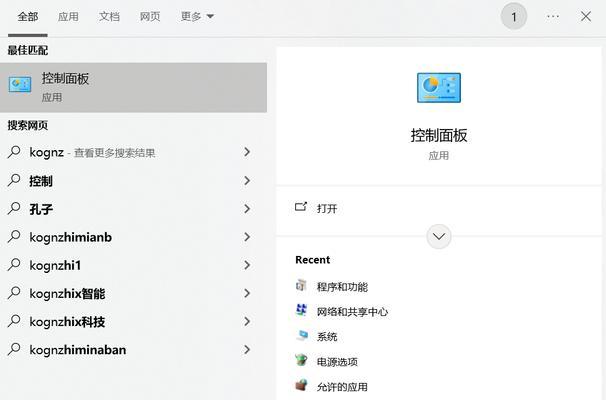Click search icon beside kognzhiminaban
This screenshot has height=400, width=606.
[x=14, y=349]
